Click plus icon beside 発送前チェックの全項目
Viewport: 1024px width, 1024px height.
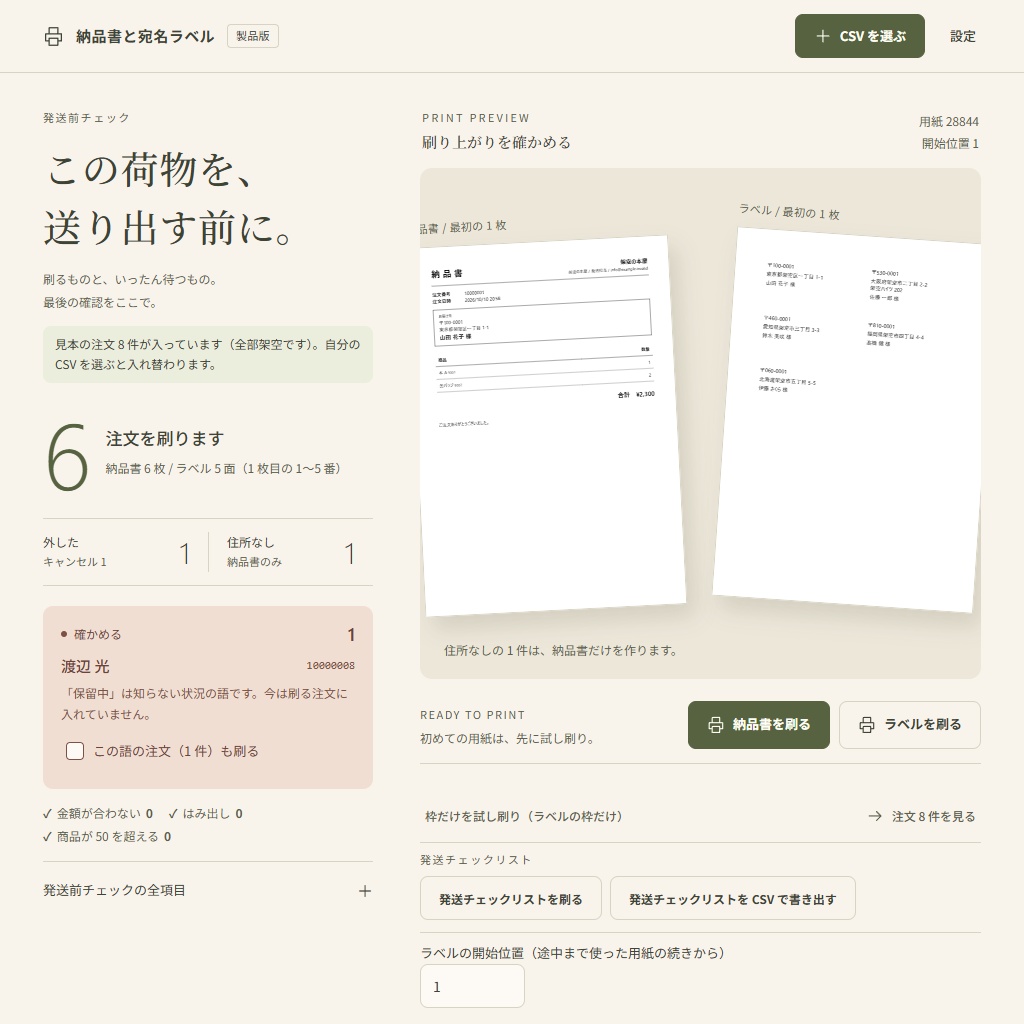tap(365, 891)
